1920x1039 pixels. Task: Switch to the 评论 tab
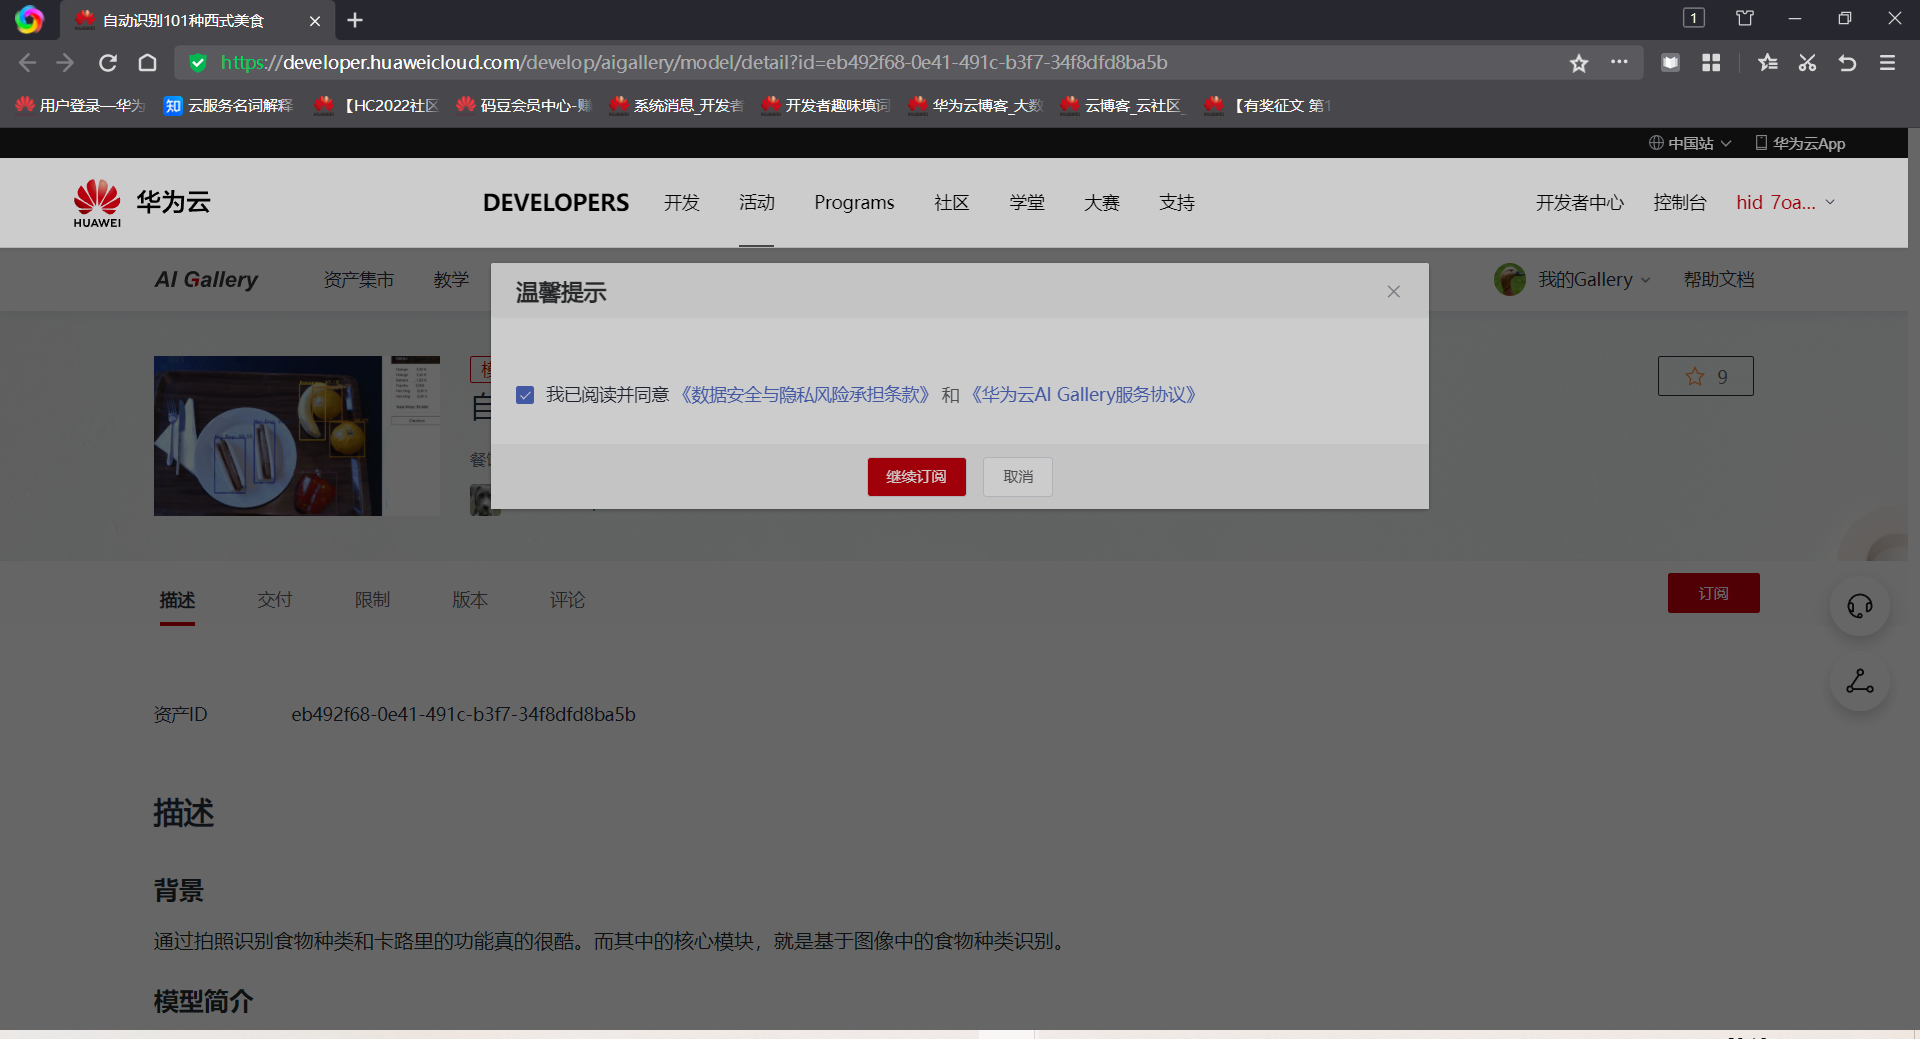(567, 600)
